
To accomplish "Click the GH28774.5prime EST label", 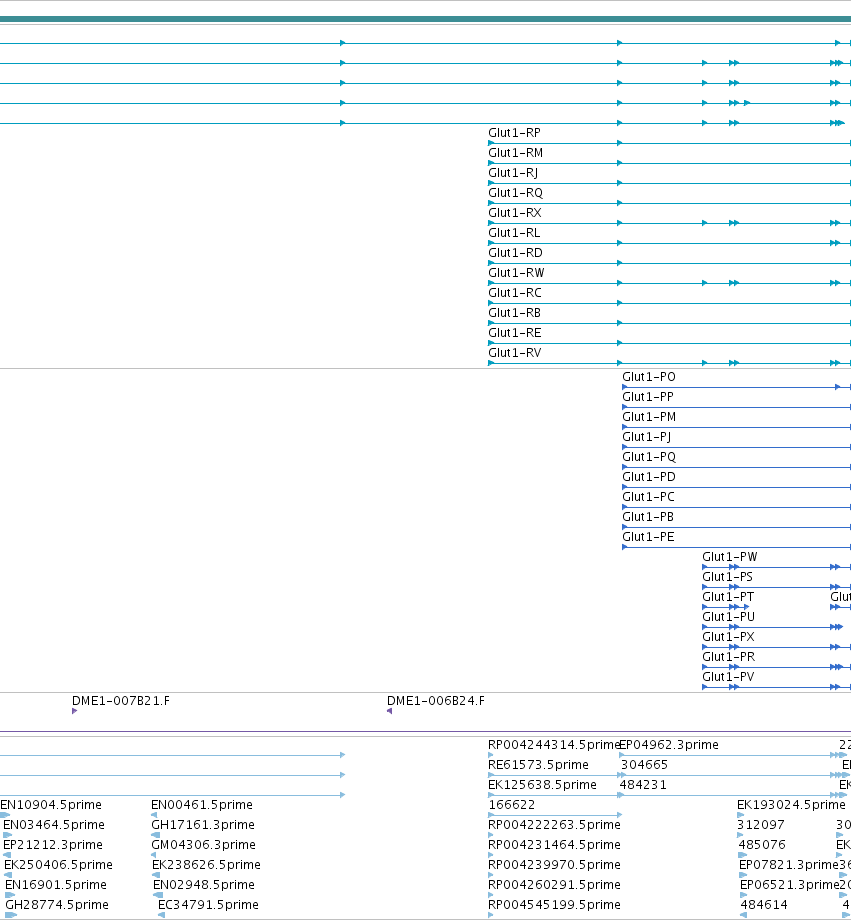I will (57, 904).
